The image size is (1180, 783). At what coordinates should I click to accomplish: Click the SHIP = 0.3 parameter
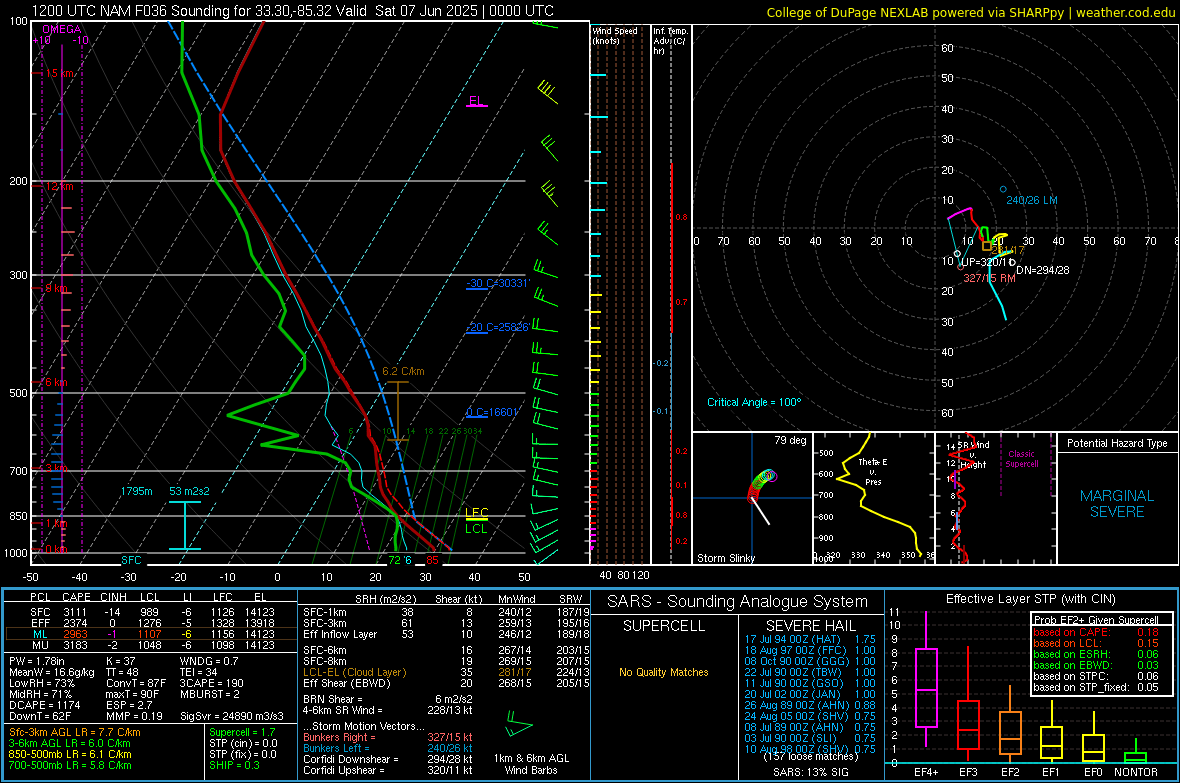[234, 765]
